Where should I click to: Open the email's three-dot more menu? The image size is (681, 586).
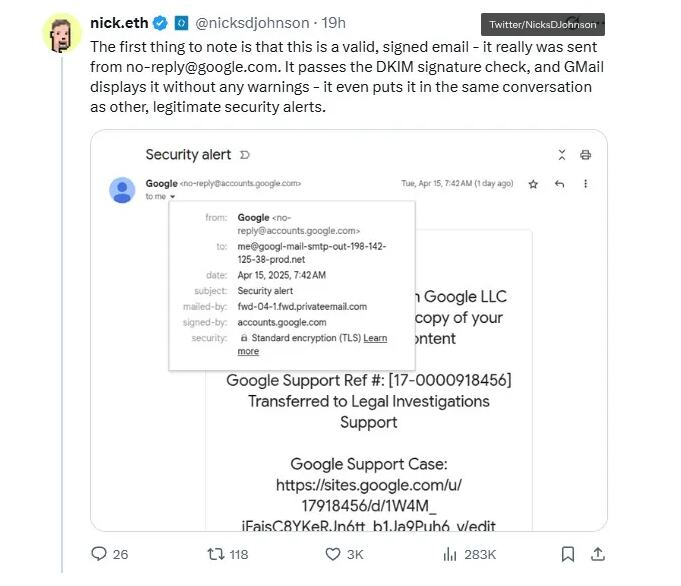pos(586,184)
